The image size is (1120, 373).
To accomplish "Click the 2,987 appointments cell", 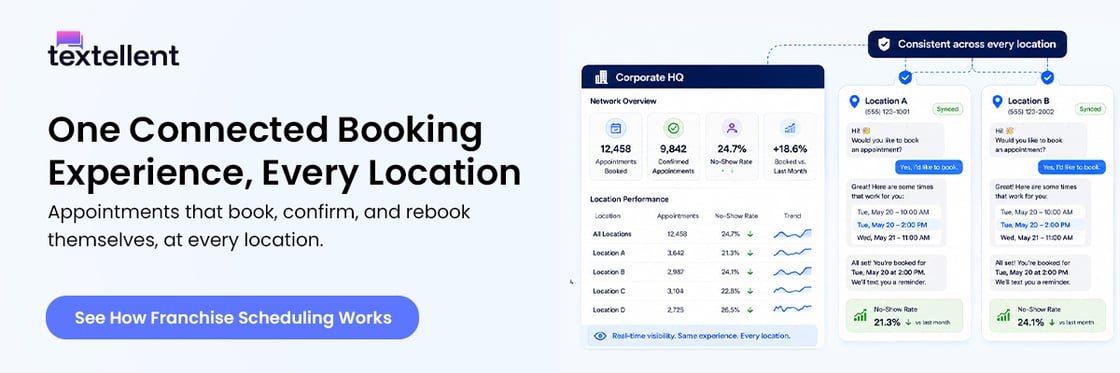I will [676, 272].
